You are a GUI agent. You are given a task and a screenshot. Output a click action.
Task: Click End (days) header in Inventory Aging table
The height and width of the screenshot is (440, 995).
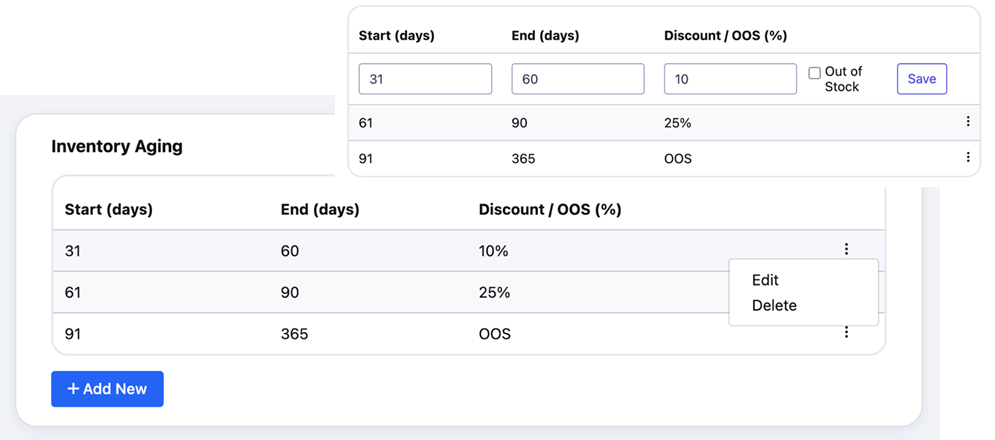click(x=320, y=210)
